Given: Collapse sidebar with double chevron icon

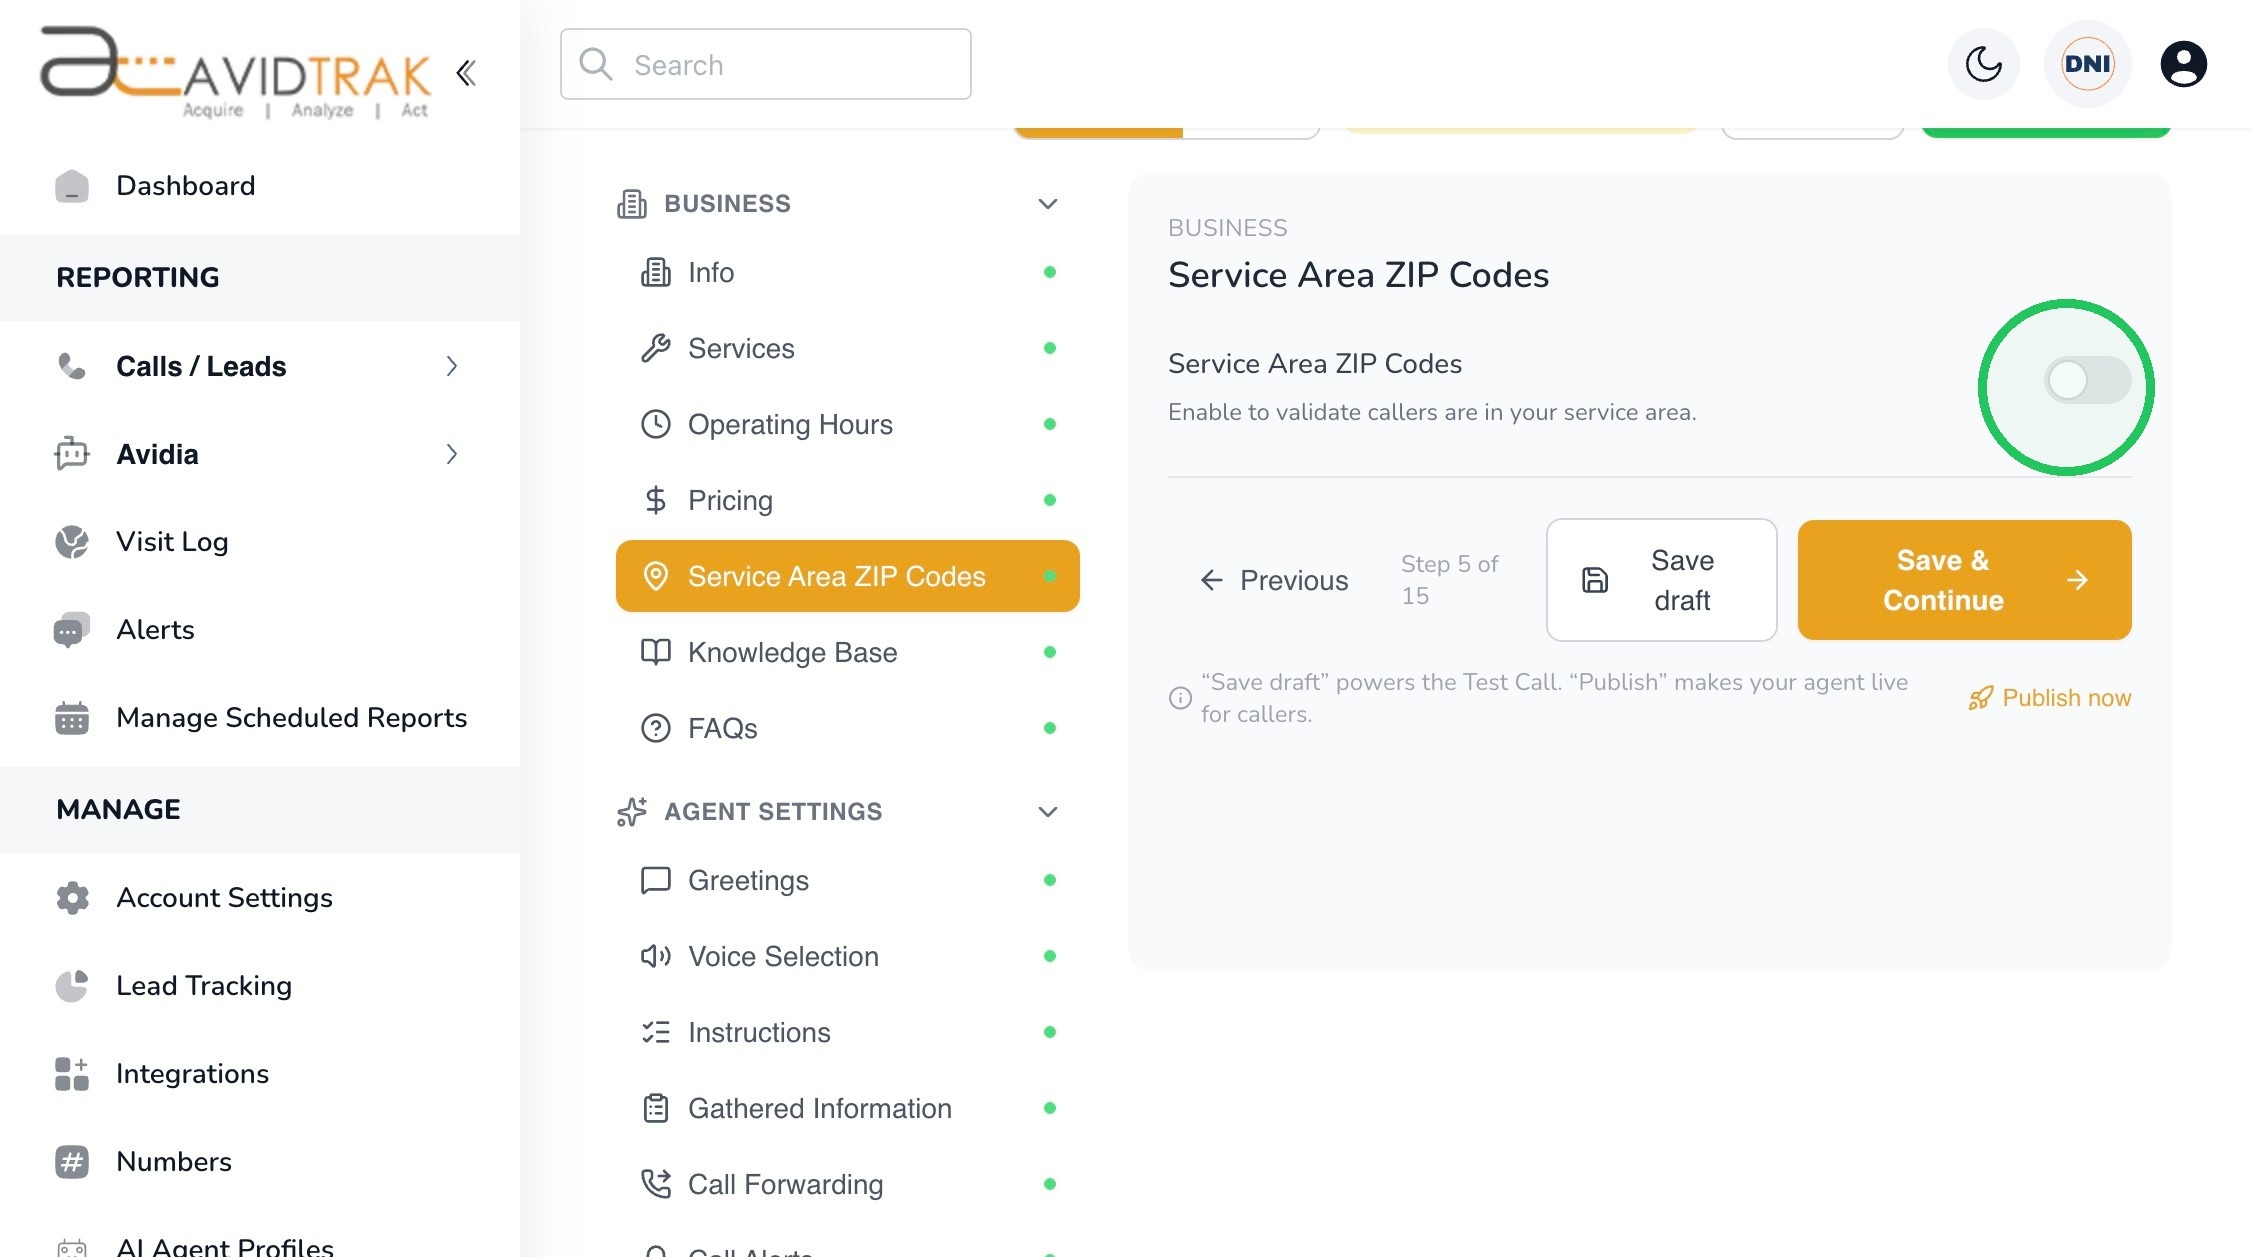Looking at the screenshot, I should [x=466, y=73].
